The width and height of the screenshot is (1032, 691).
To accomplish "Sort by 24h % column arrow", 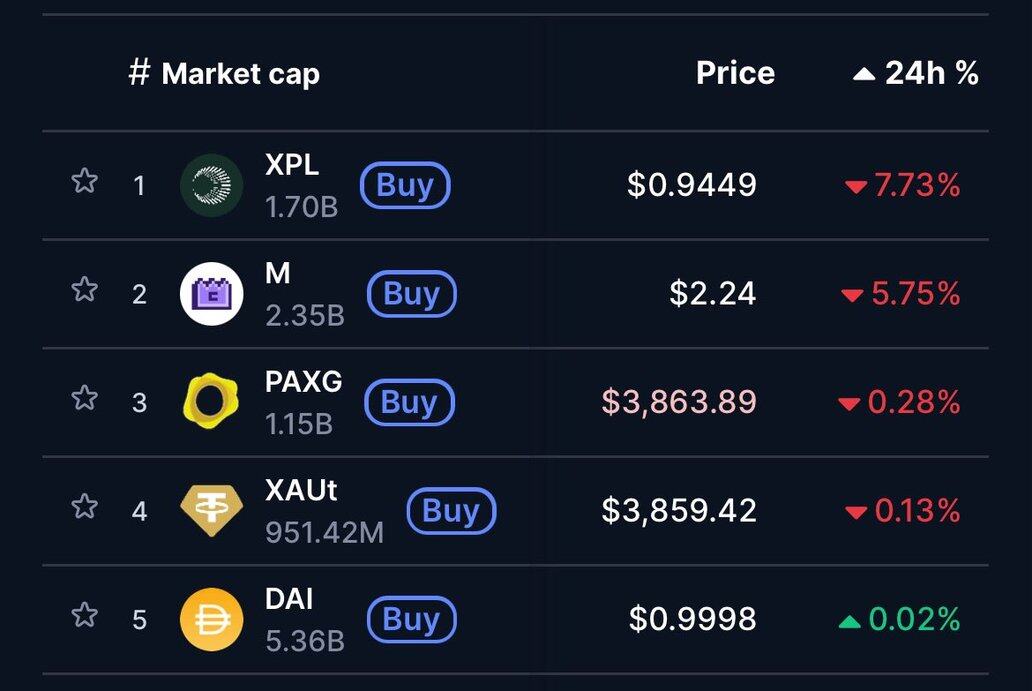I will [864, 74].
